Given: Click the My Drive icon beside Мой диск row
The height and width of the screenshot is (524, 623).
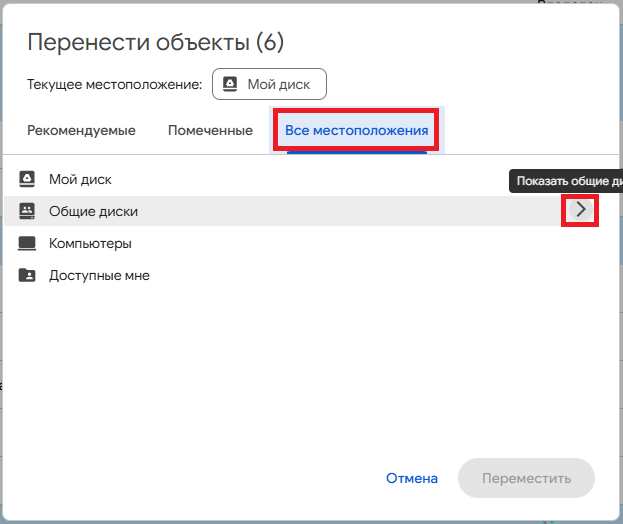Looking at the screenshot, I should (27, 180).
